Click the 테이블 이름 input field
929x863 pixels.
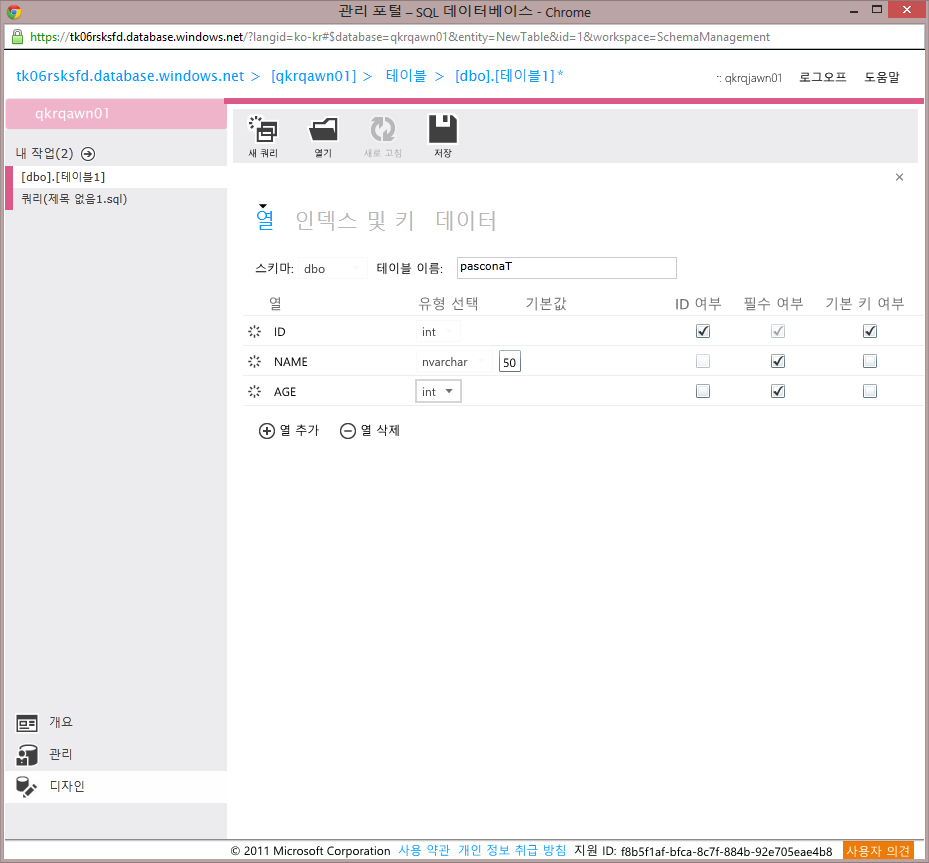click(566, 268)
